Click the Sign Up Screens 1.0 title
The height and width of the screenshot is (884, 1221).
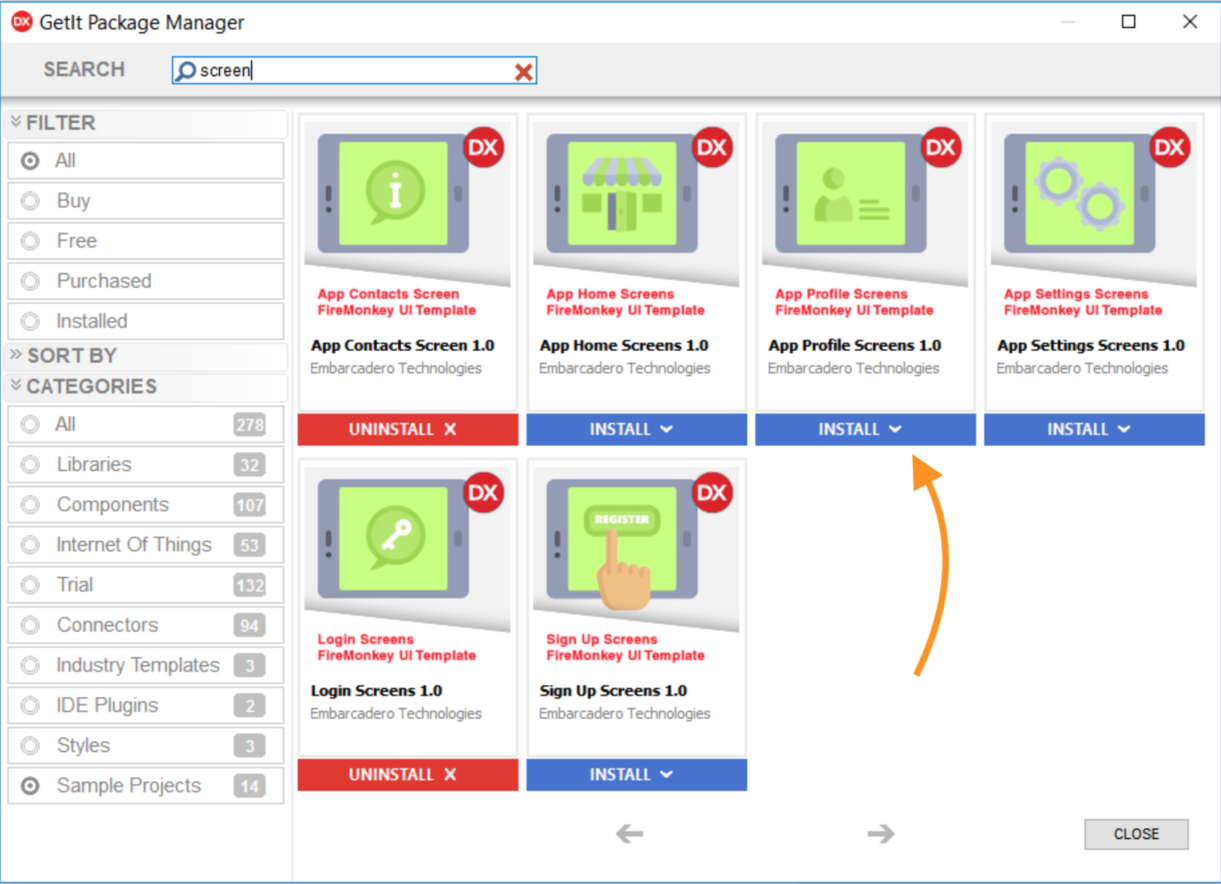coord(614,691)
